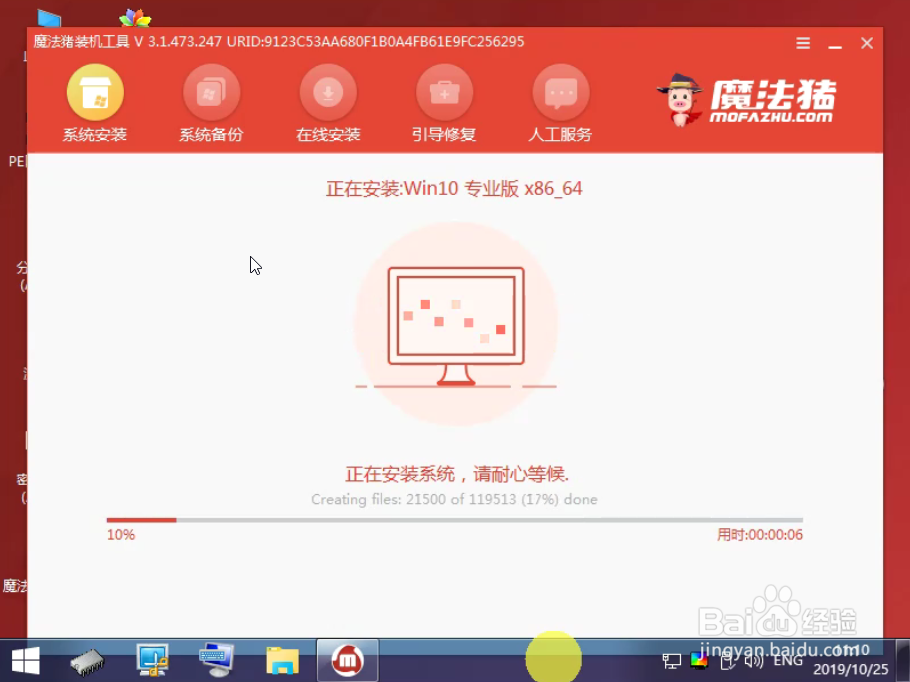Screen dimensions: 910x682
Task: Open the 系统备份 (System Backup) tool
Action: pyautogui.click(x=211, y=100)
